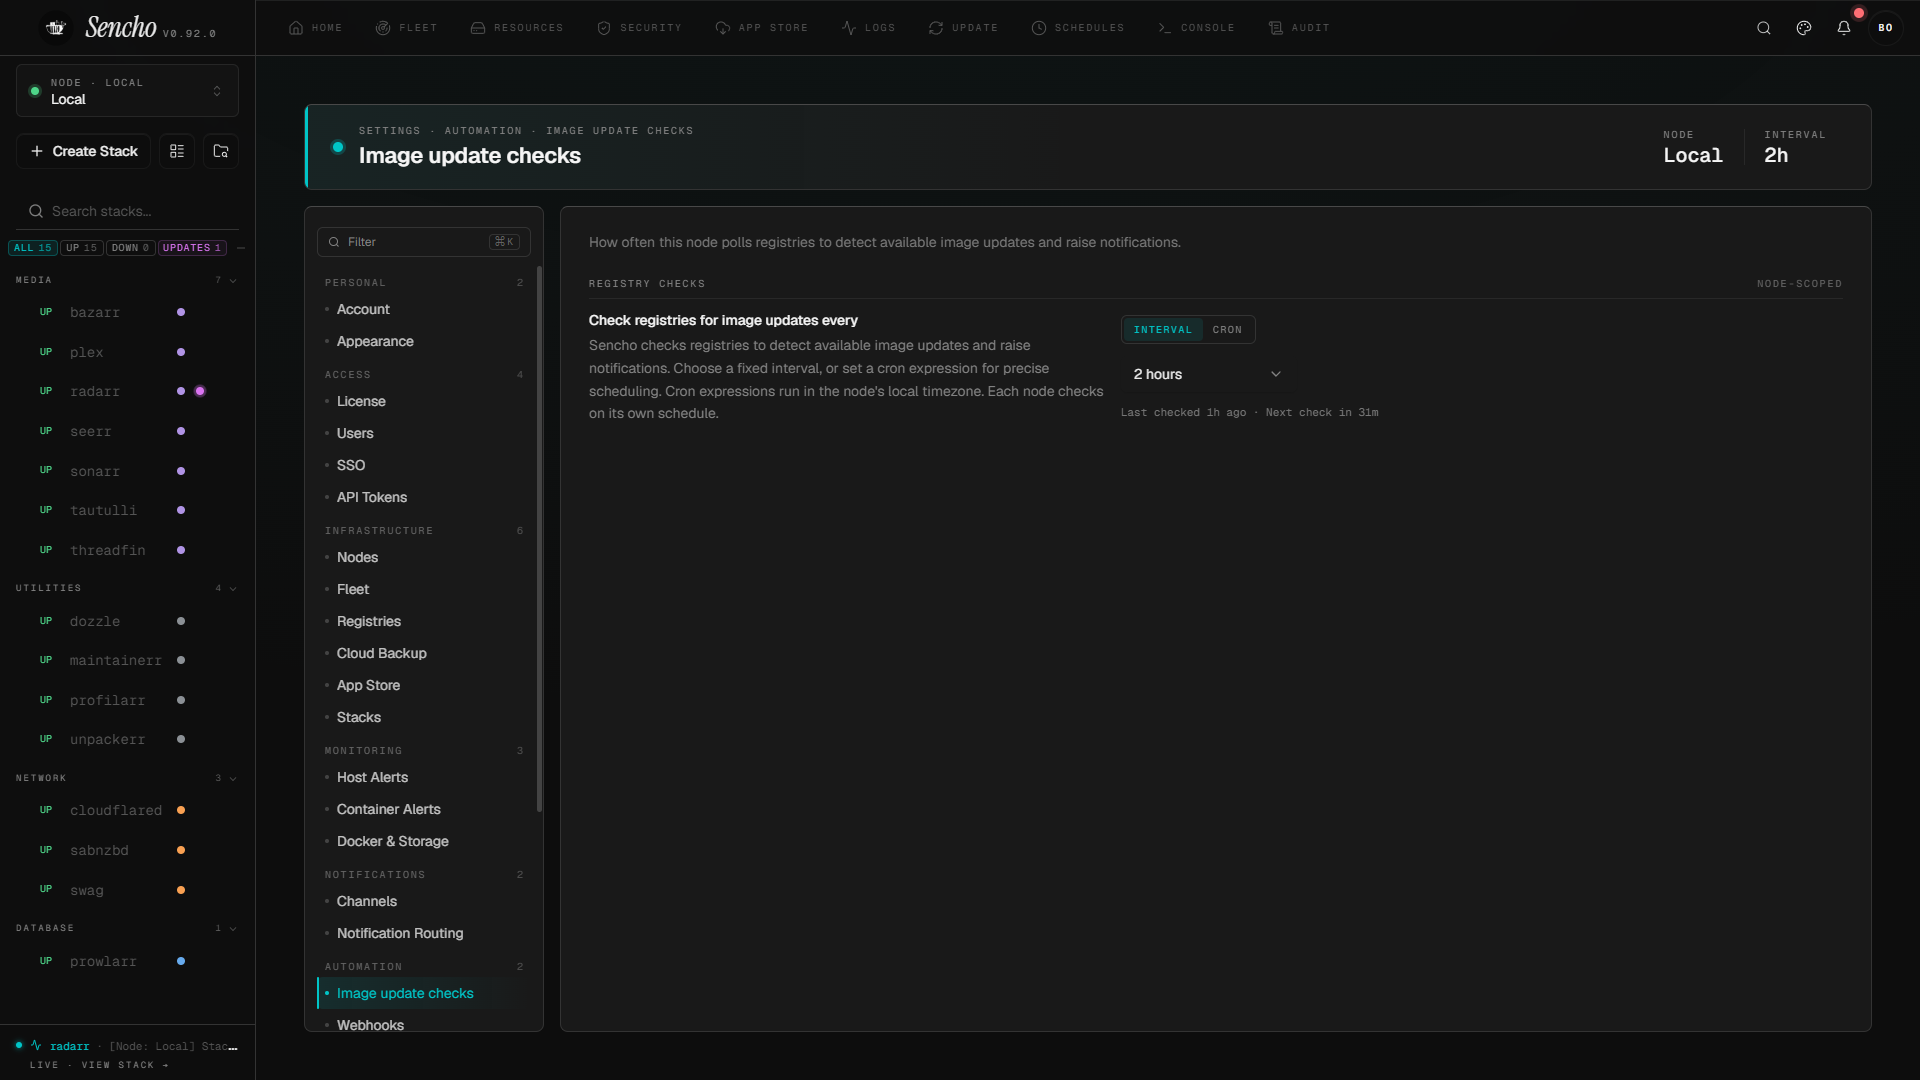Filter stacks by ALL 15
The width and height of the screenshot is (1920, 1080).
tap(32, 248)
